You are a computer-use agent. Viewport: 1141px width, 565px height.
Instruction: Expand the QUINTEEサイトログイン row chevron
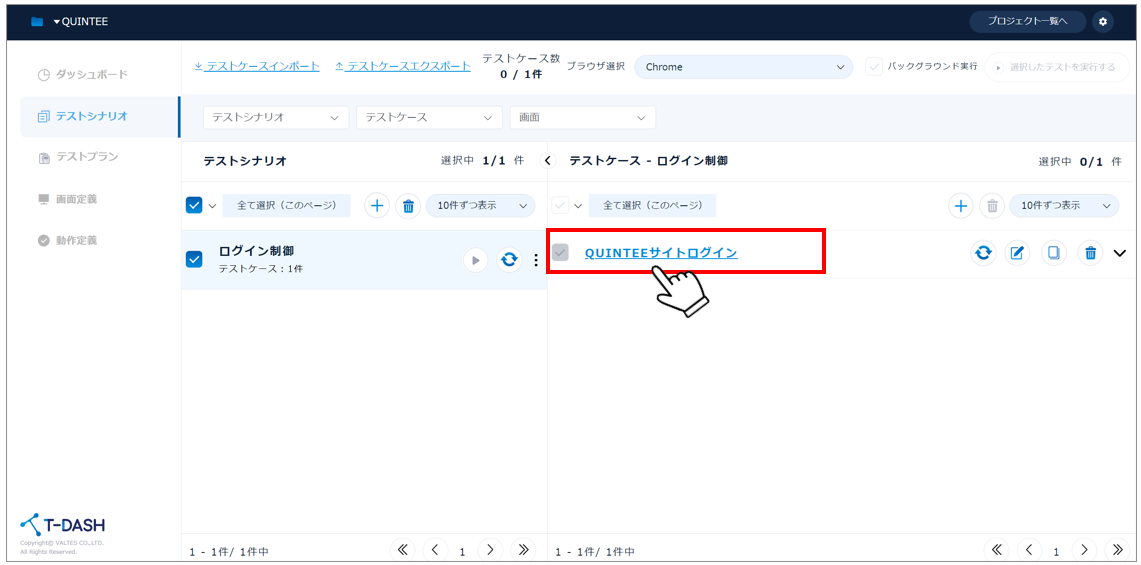1119,253
